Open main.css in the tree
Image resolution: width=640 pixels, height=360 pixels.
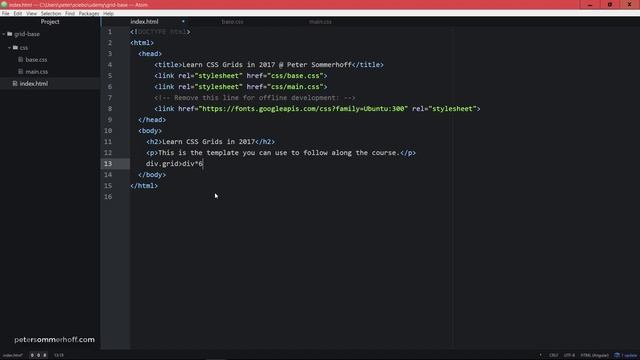point(37,72)
